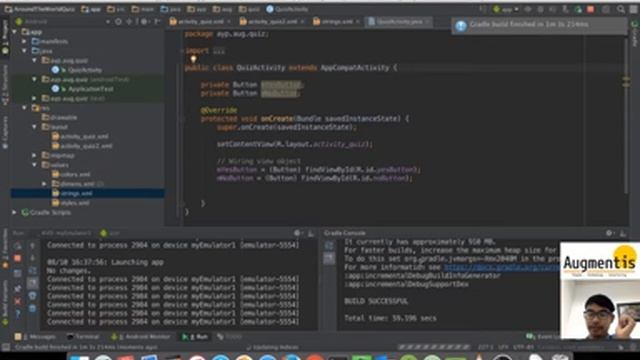Collapse the values folder node
The width and height of the screenshot is (640, 360).
click(35, 165)
